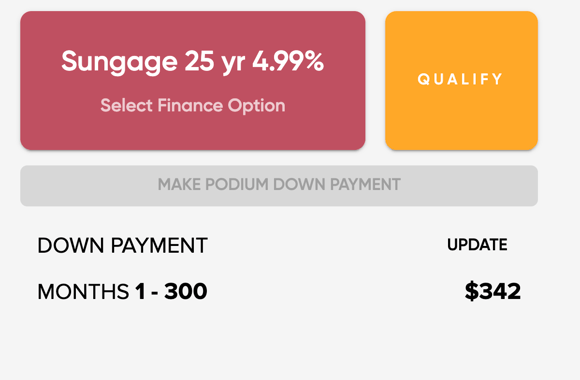Select the 'Select Finance Option' subtitle text
Viewport: 580px width, 380px height.
click(193, 106)
